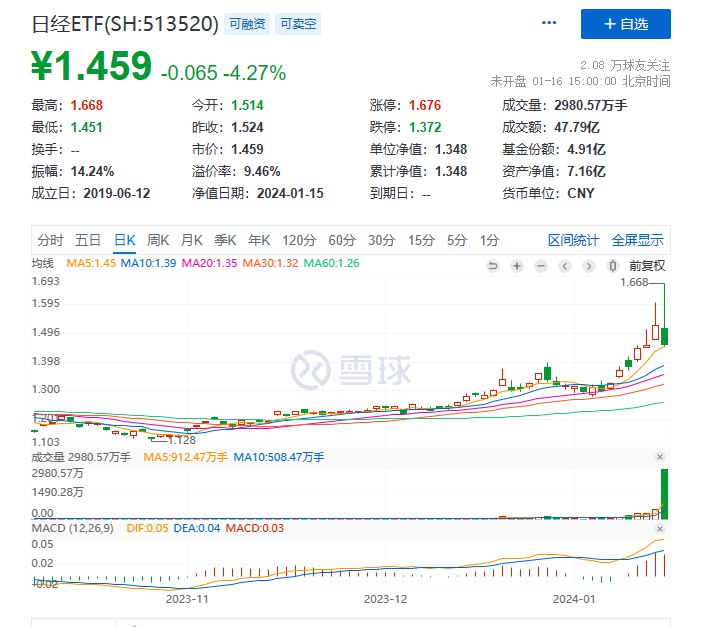701x627 pixels.
Task: Close the MACD indicator panel
Action: tap(659, 529)
